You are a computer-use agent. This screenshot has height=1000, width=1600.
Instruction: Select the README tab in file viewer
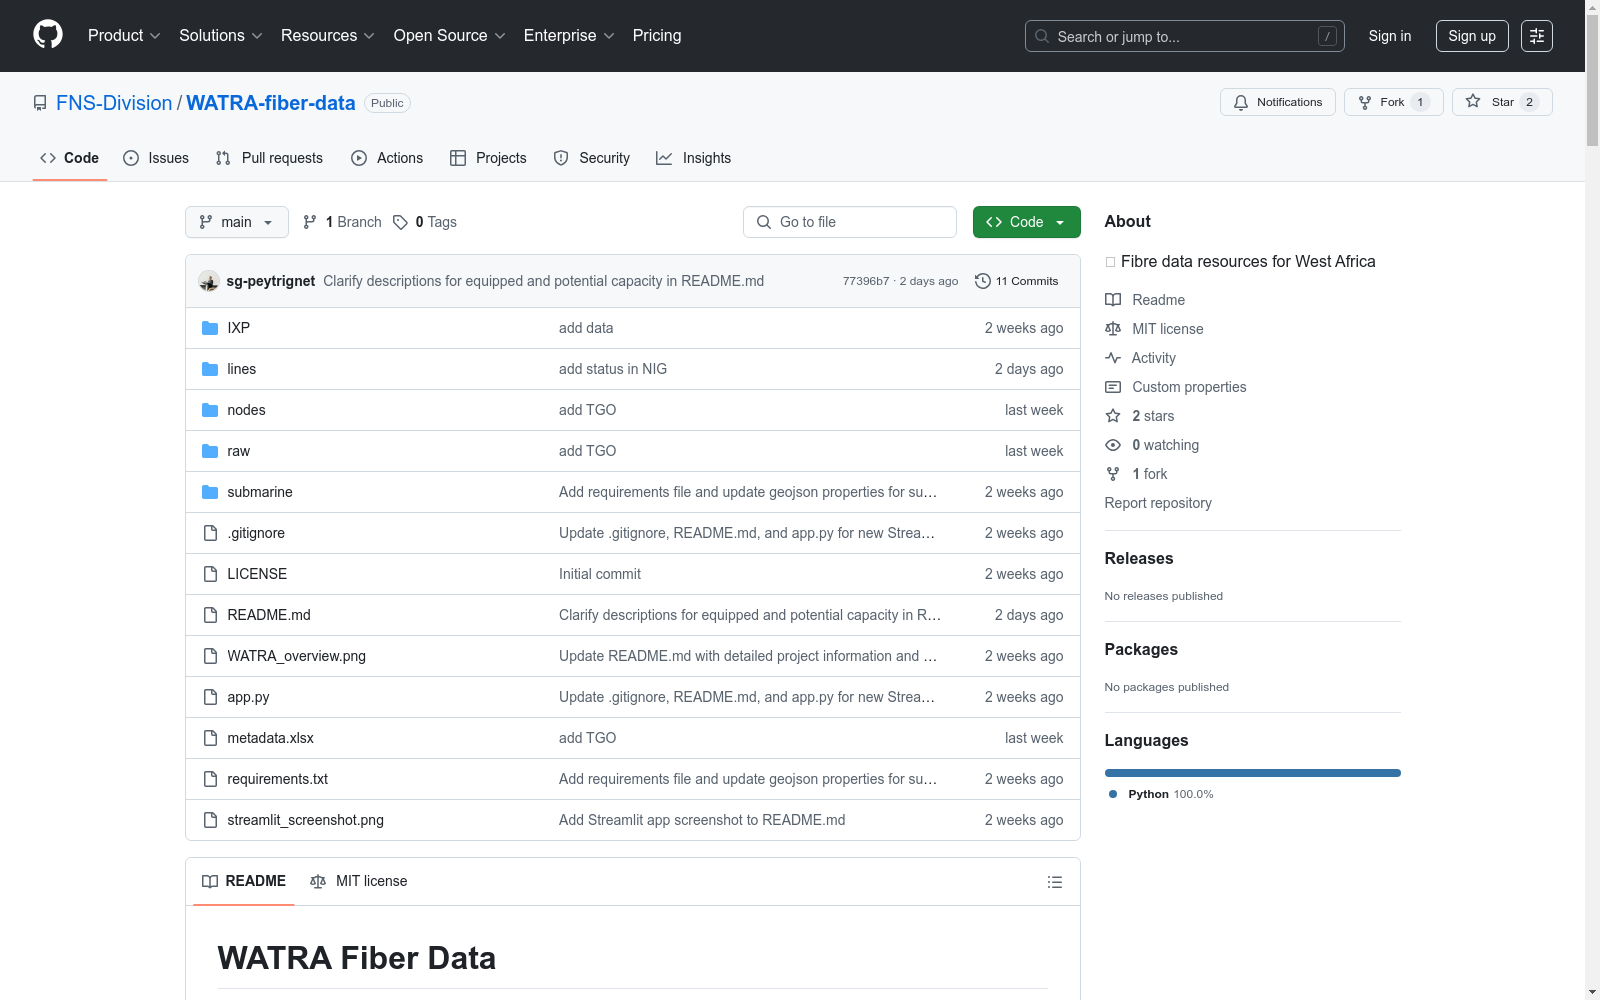[244, 881]
